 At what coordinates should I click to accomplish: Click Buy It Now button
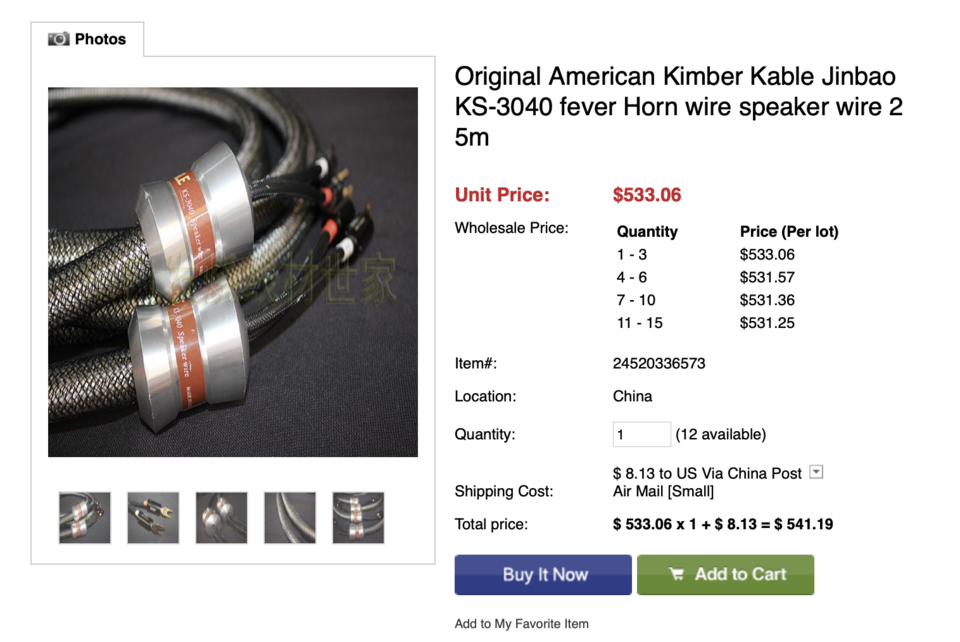pyautogui.click(x=543, y=575)
